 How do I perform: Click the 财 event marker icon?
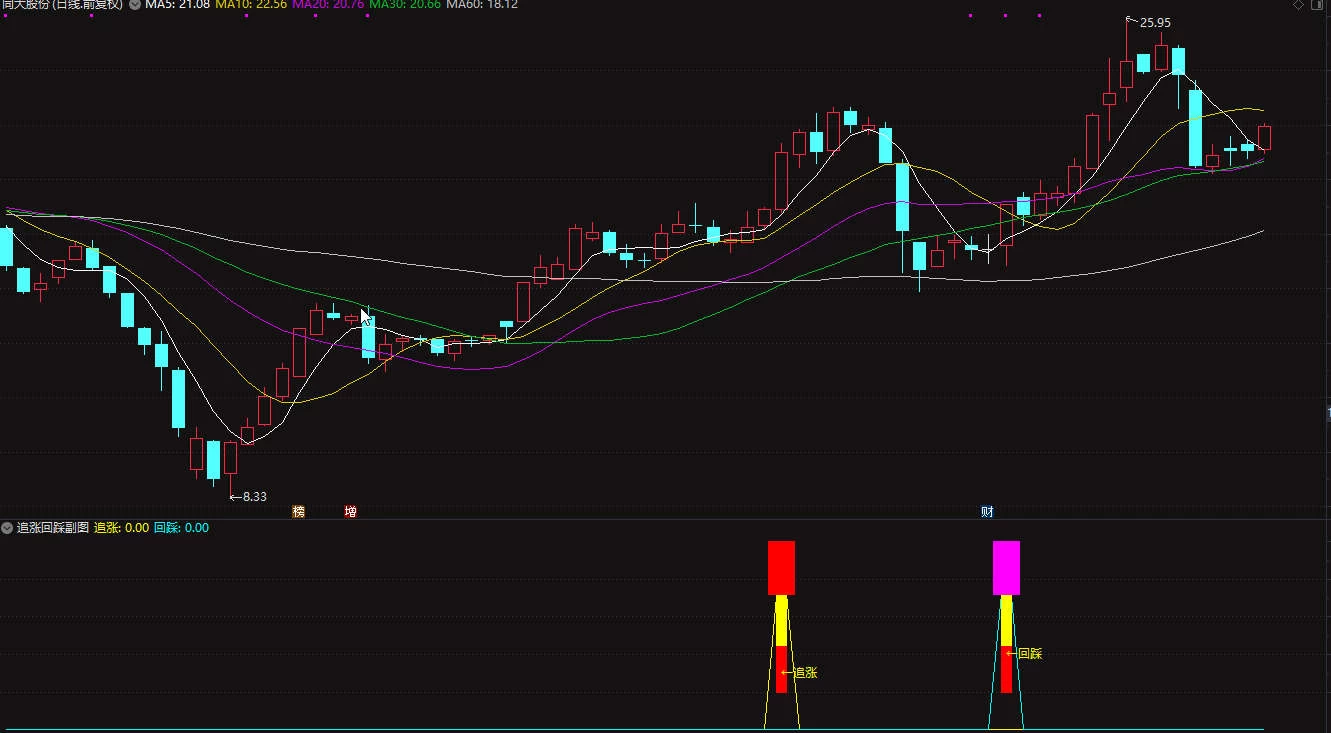987,512
